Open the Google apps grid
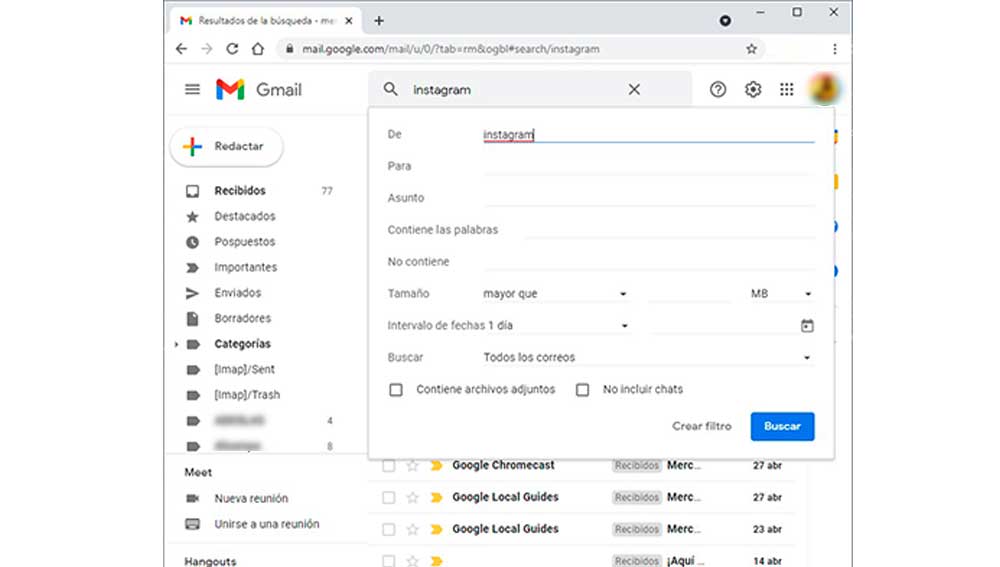 (x=786, y=89)
